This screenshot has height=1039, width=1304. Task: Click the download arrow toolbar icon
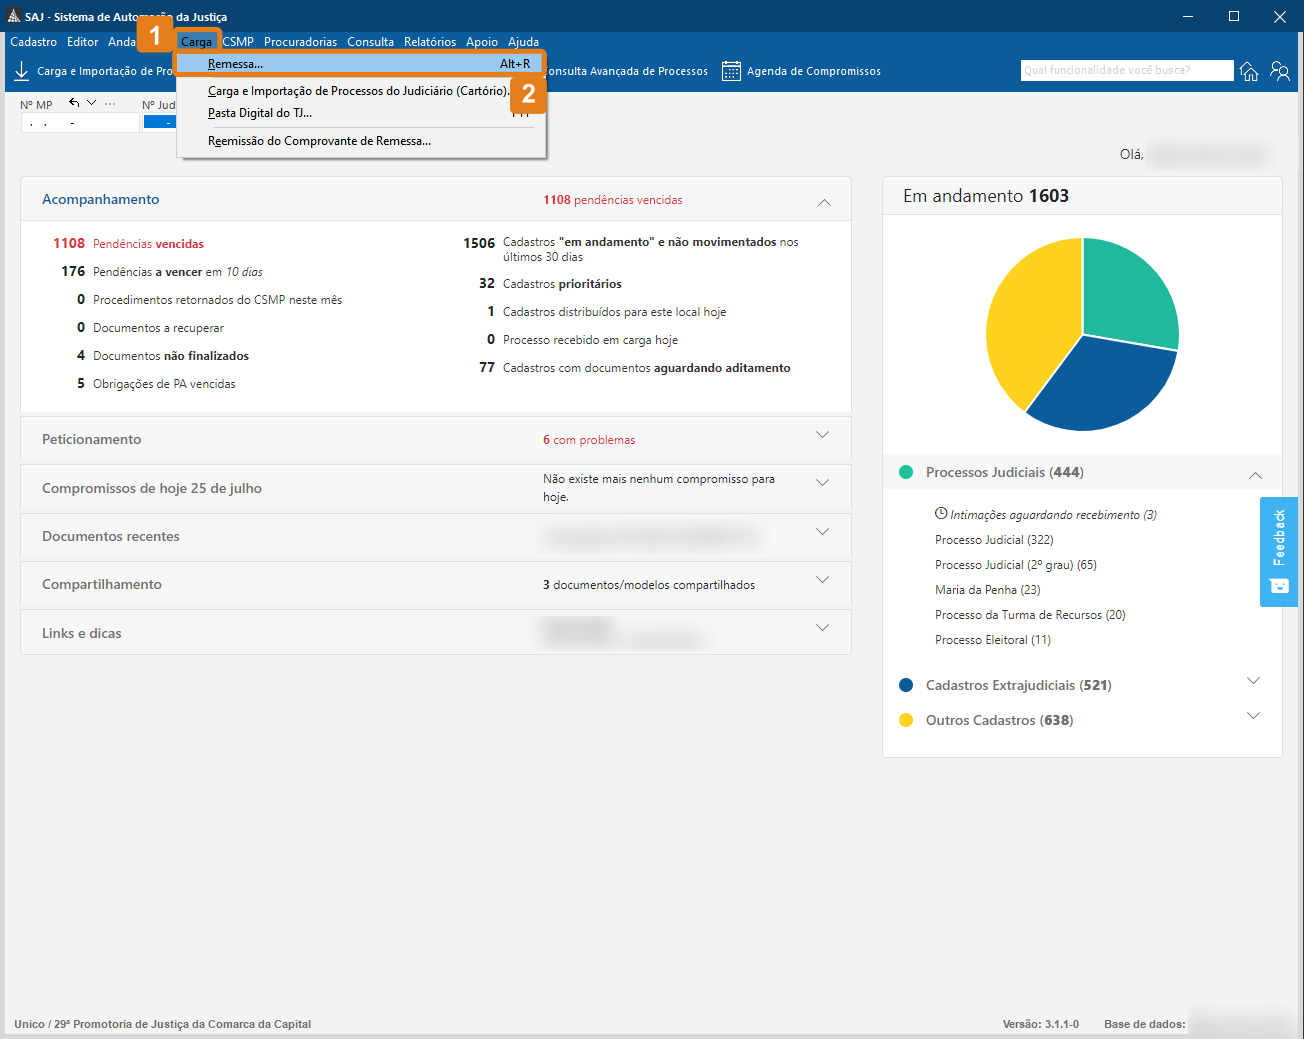coord(21,71)
